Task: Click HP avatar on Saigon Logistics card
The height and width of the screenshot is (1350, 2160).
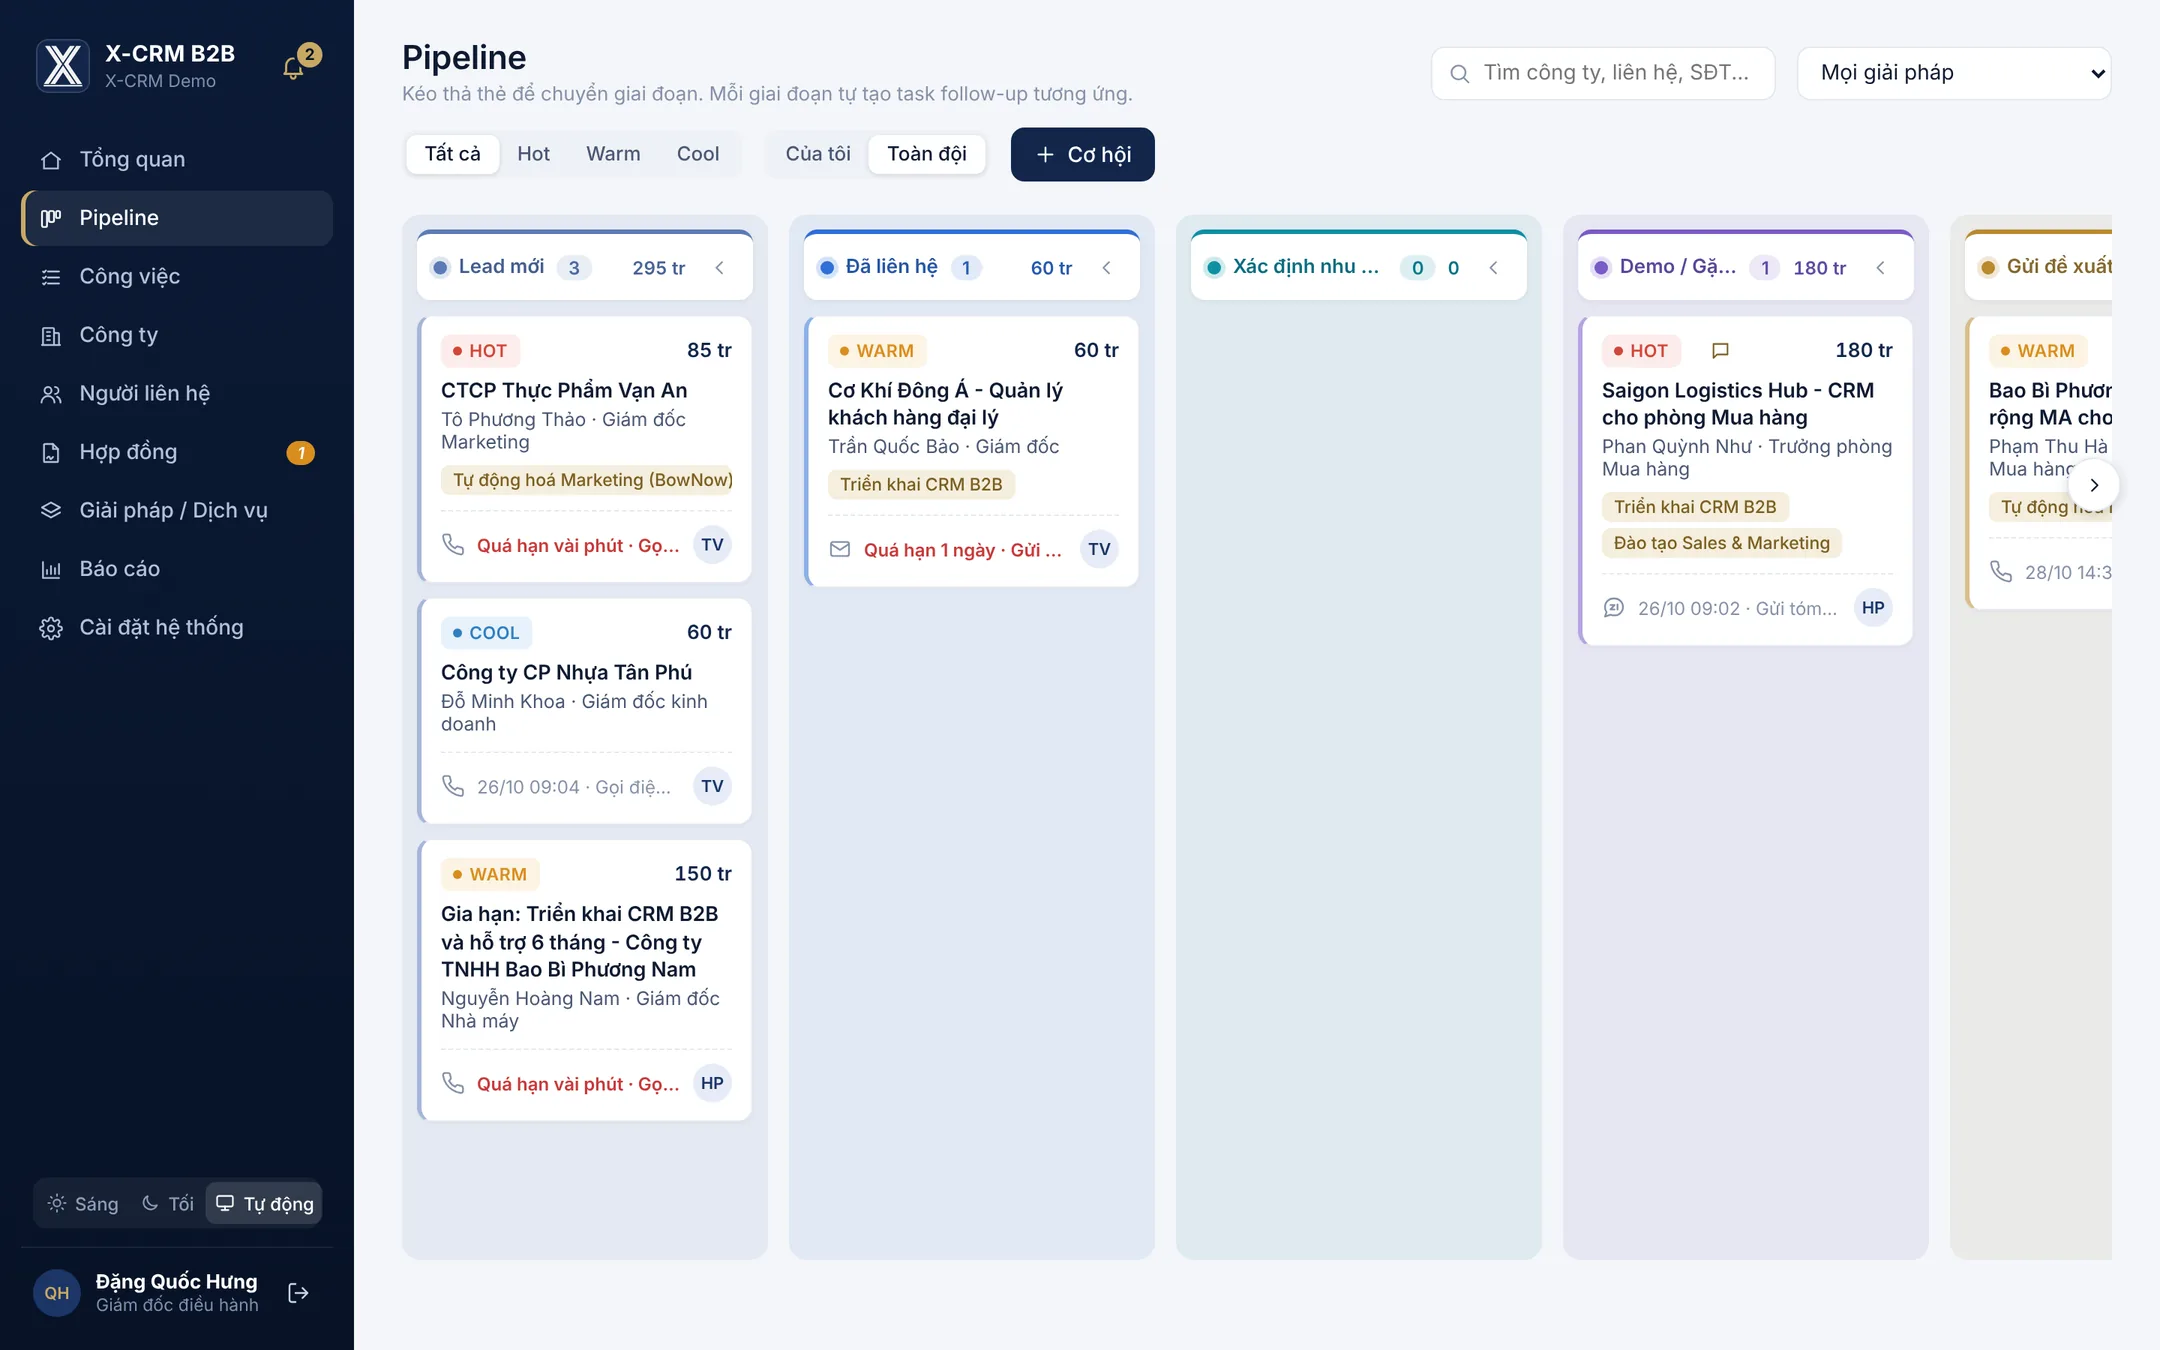Action: 1873,608
